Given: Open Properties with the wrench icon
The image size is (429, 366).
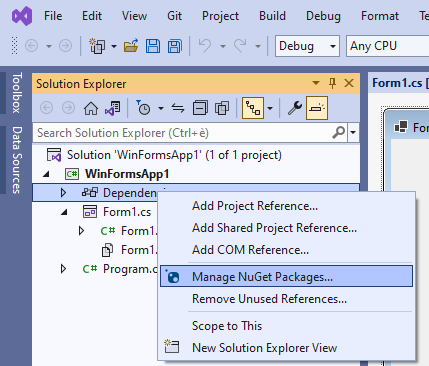Looking at the screenshot, I should (x=295, y=108).
